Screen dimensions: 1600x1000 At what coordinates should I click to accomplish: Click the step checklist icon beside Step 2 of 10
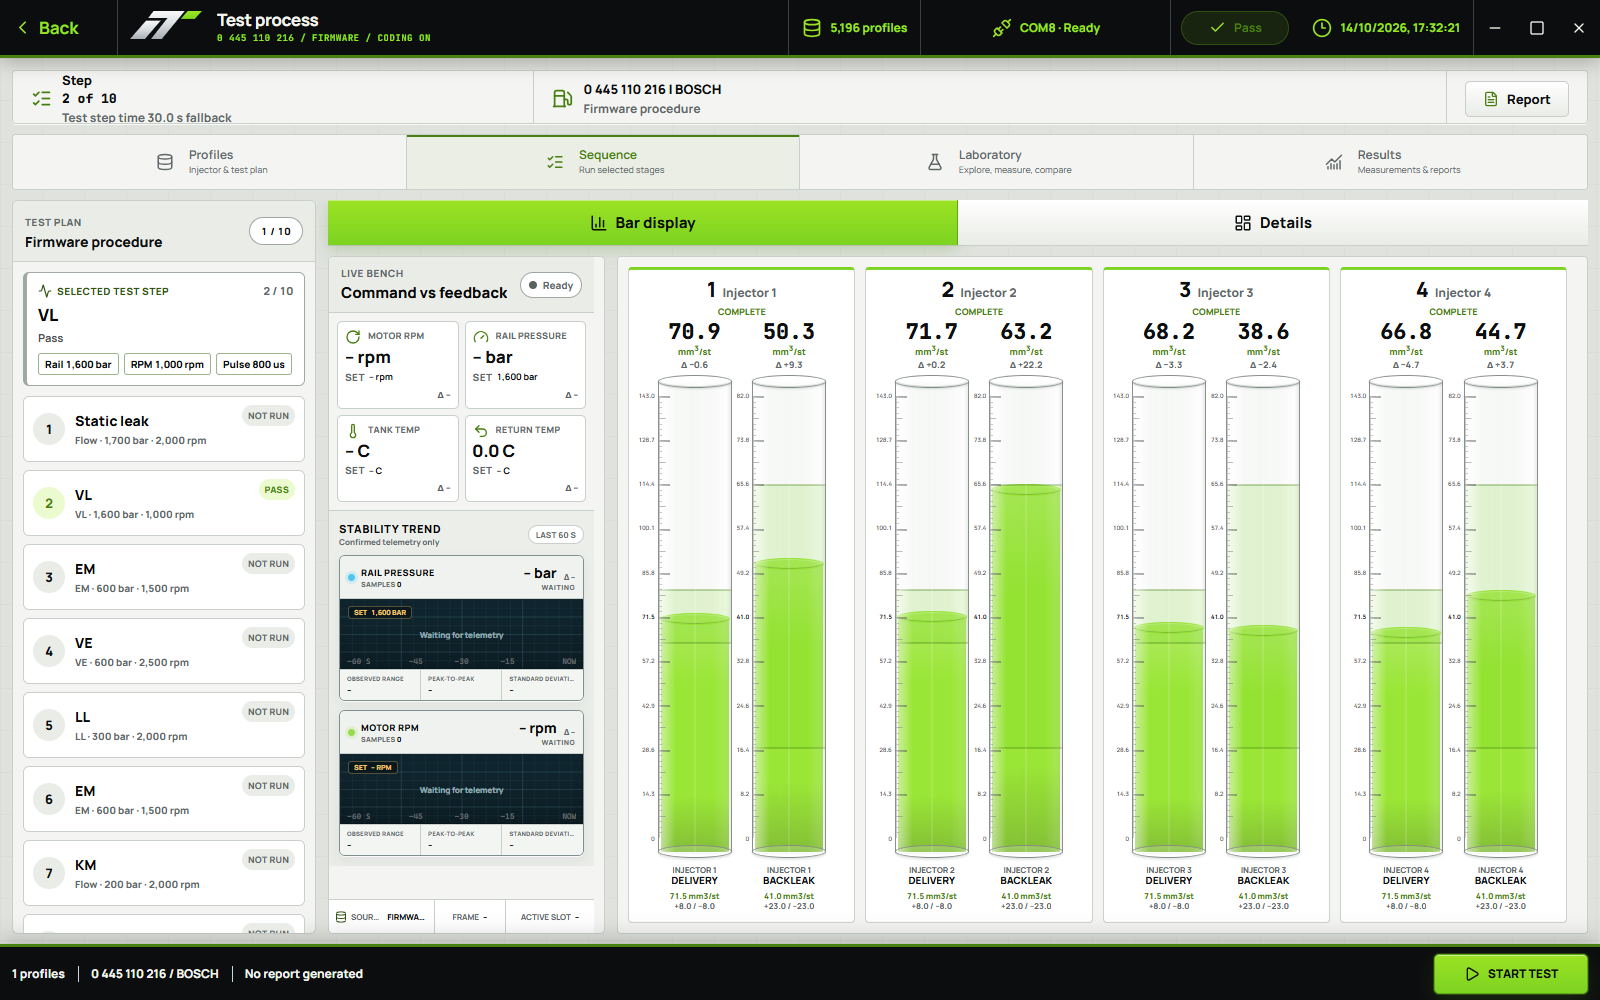click(41, 98)
